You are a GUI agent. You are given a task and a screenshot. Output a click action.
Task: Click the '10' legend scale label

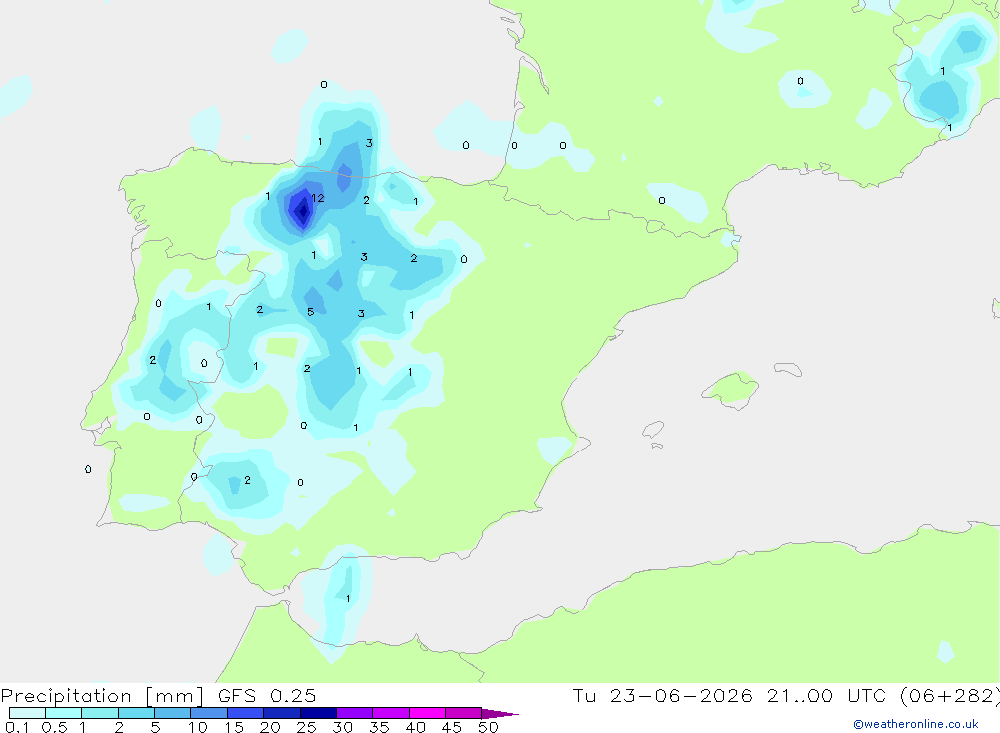tap(198, 727)
